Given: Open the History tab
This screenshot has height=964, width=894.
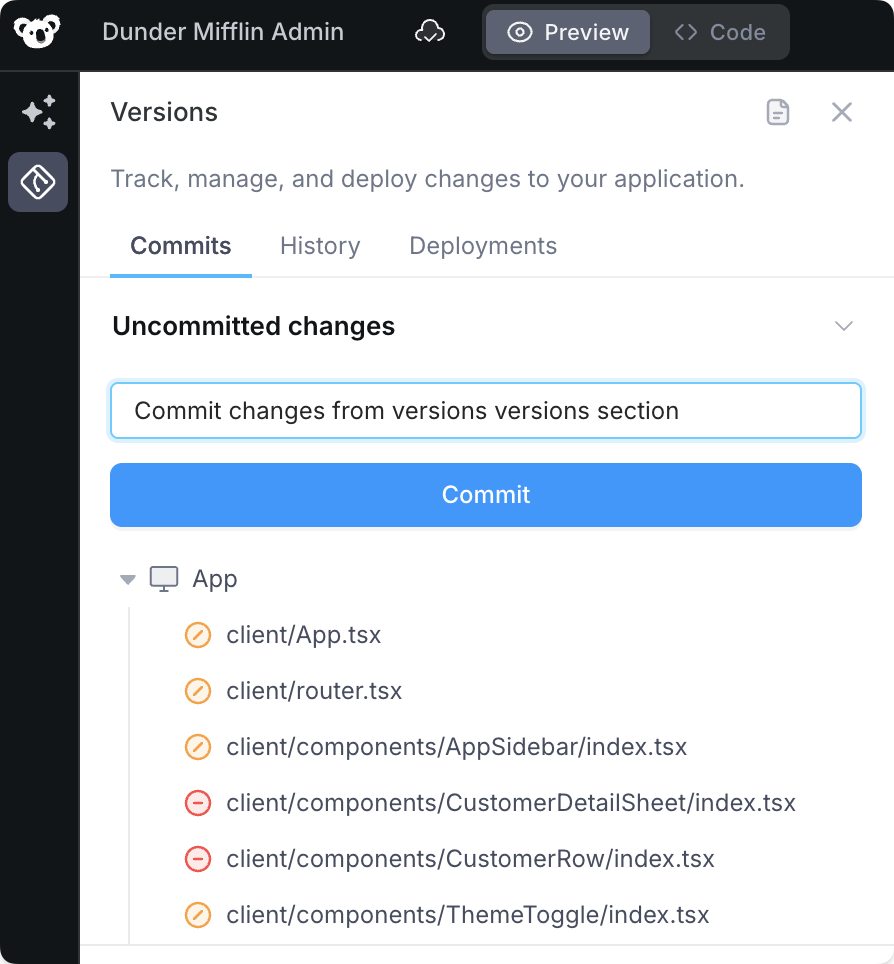Looking at the screenshot, I should pos(320,246).
